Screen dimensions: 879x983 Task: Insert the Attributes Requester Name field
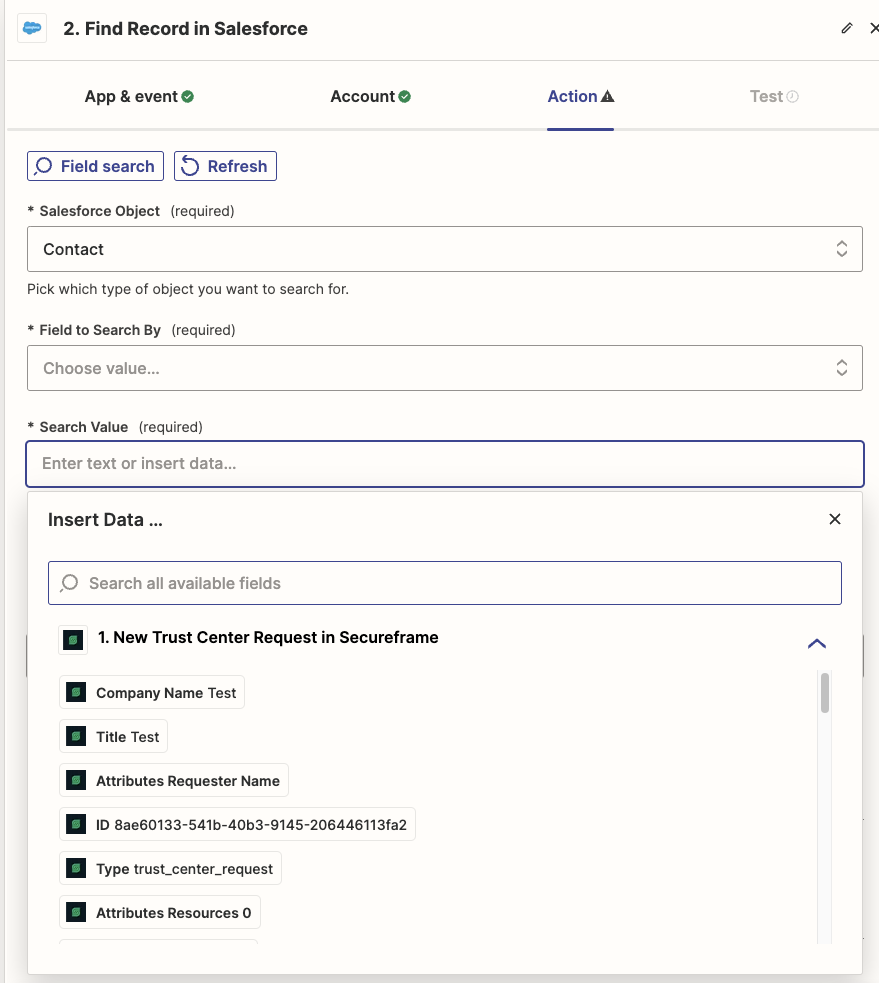pos(174,781)
